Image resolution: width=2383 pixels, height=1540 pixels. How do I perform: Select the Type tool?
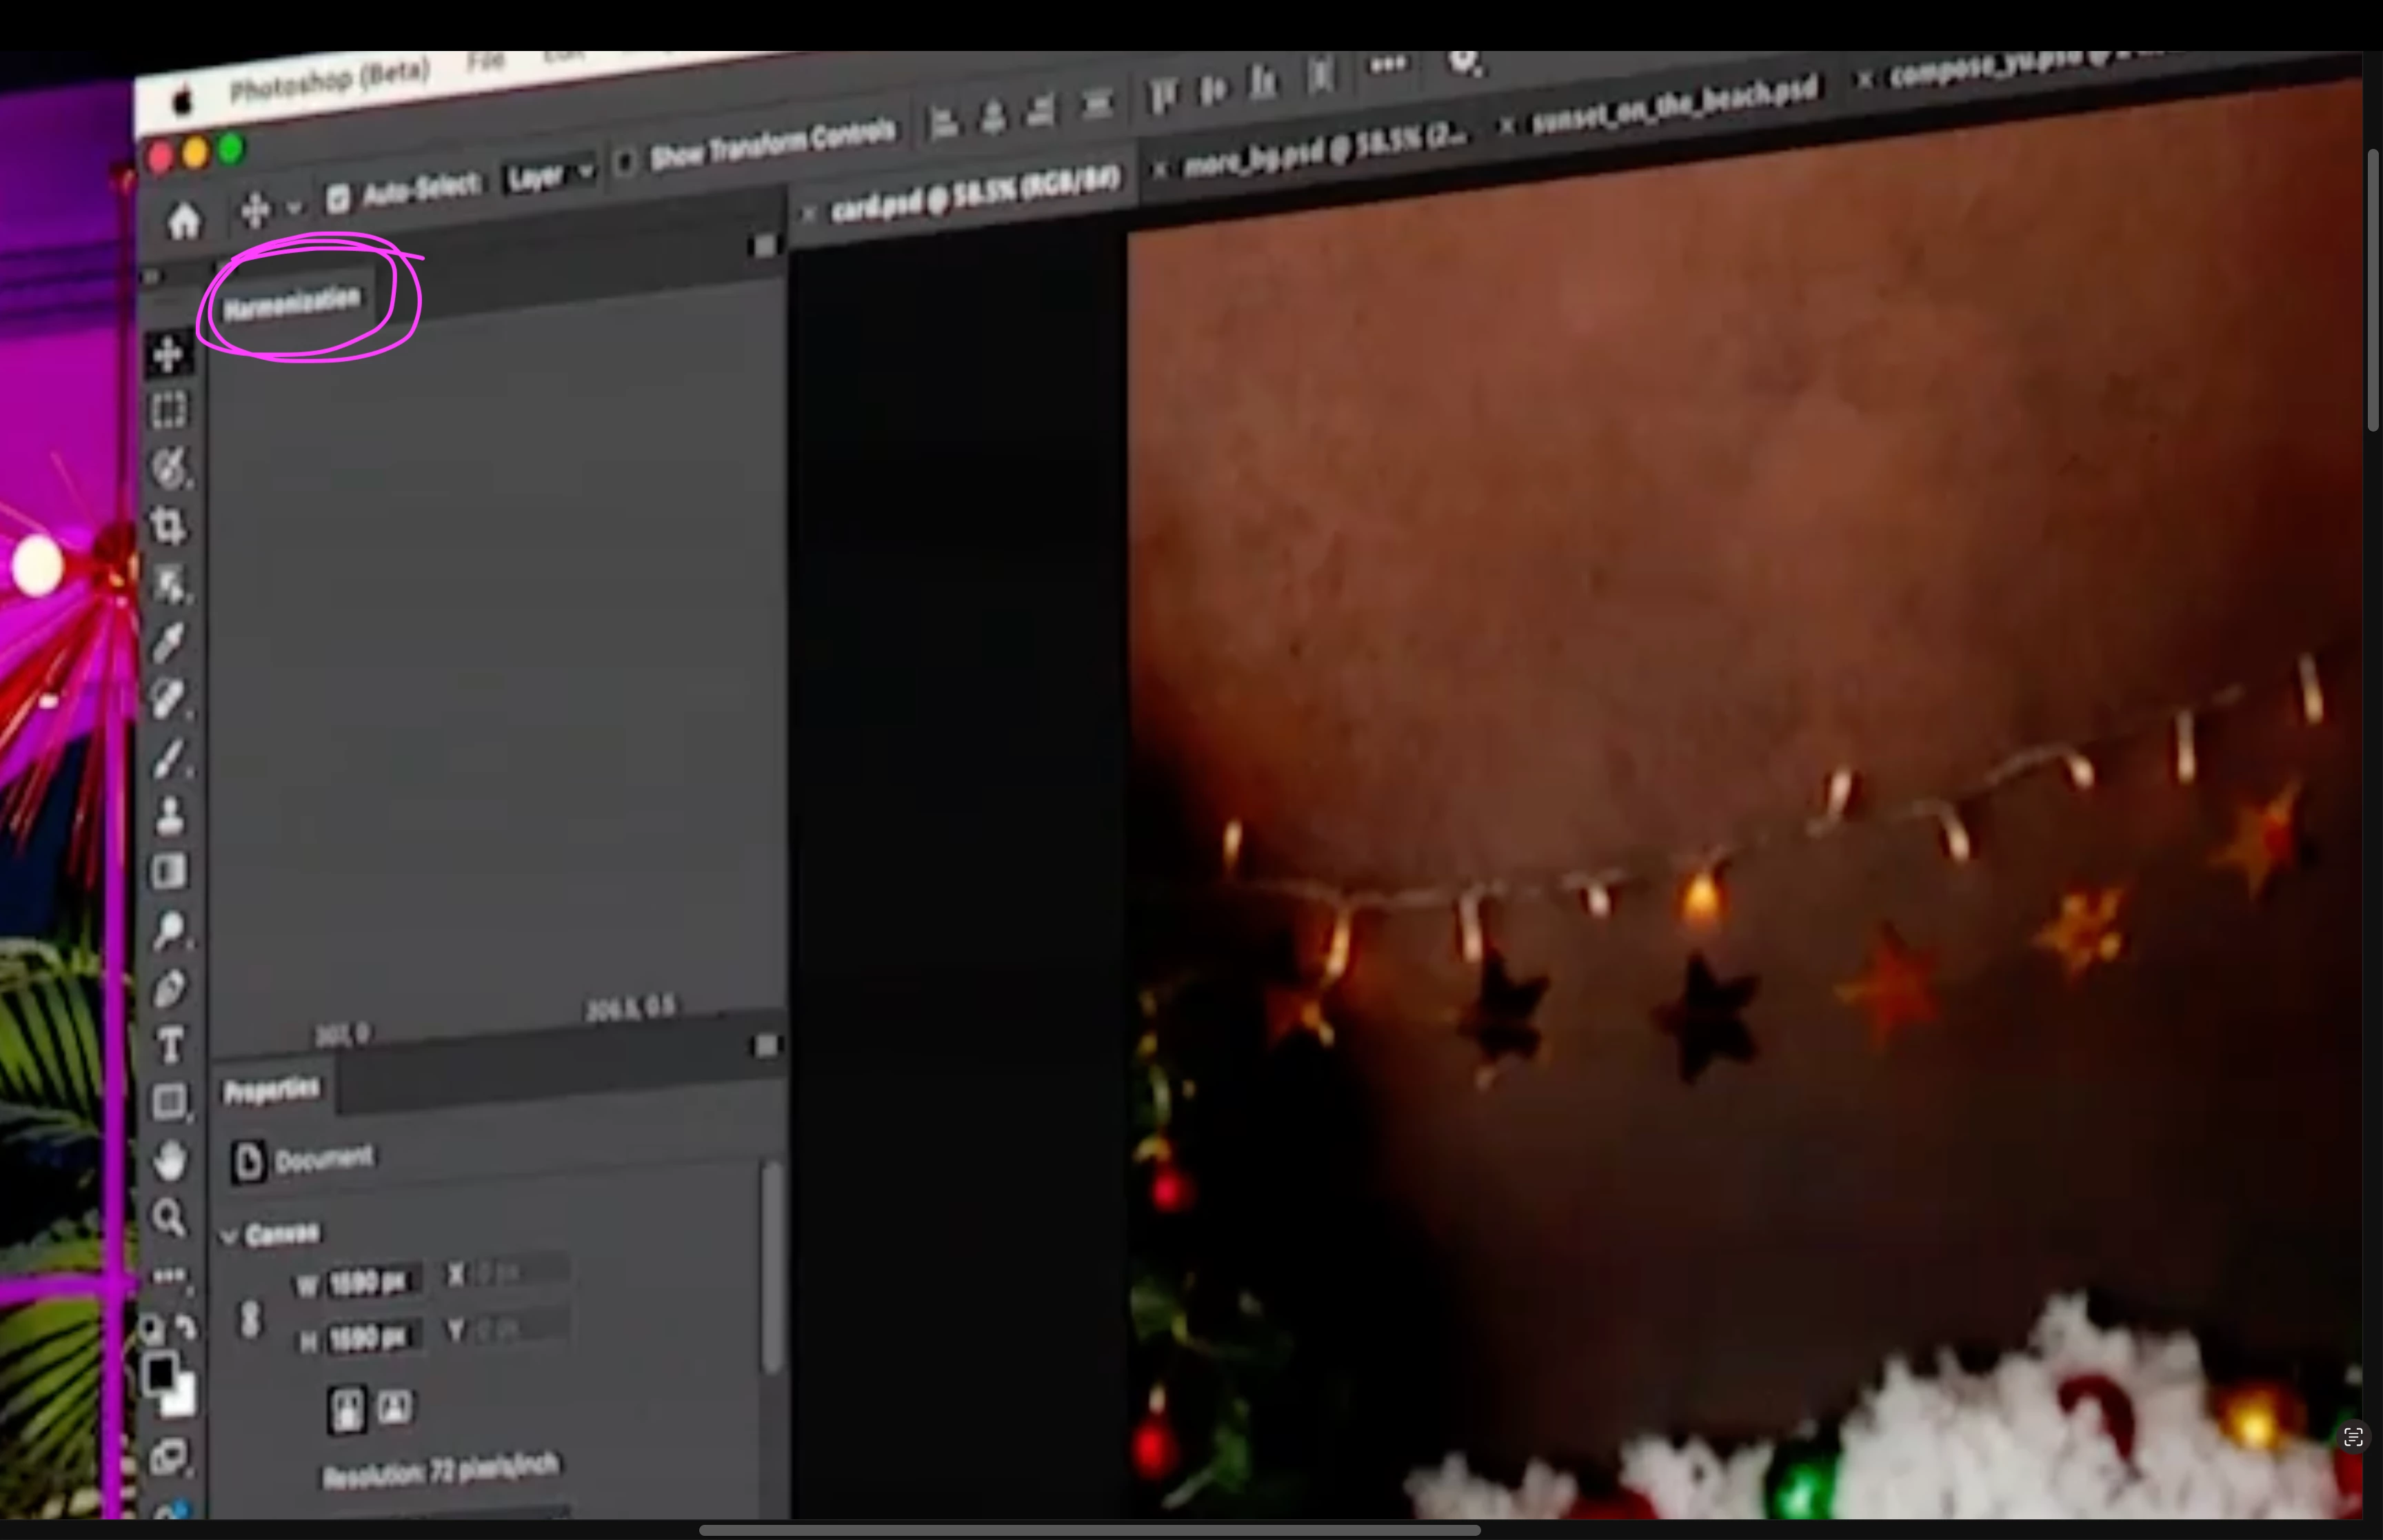pos(169,1046)
